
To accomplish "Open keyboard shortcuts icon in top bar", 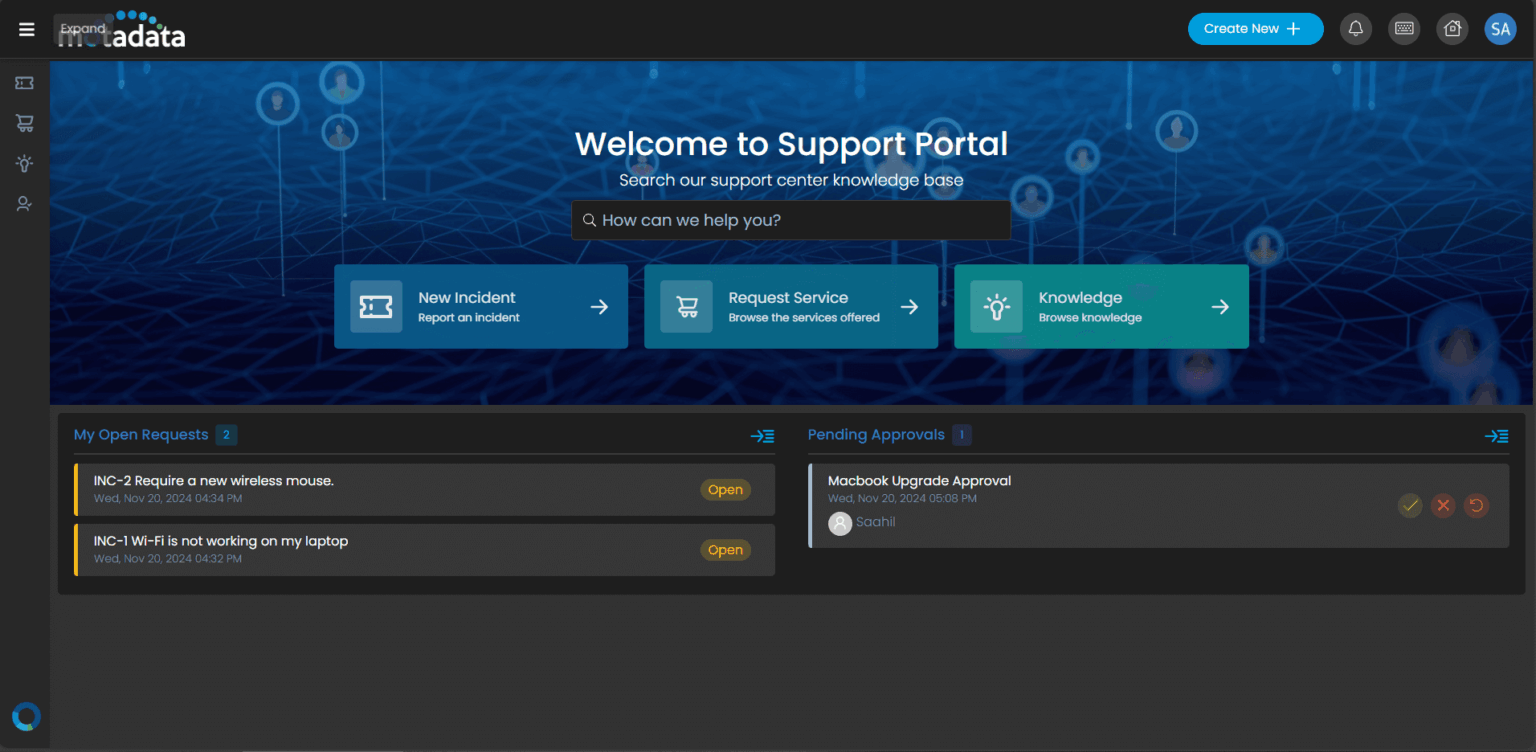I will (x=1403, y=28).
